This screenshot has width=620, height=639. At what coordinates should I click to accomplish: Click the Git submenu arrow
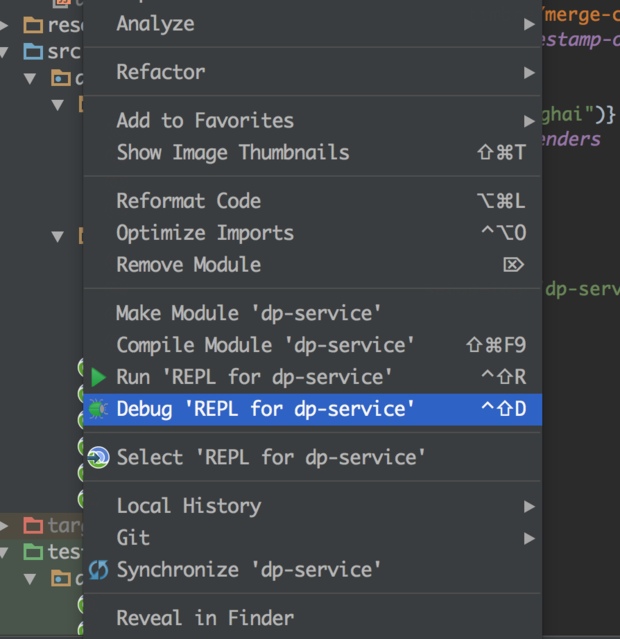(x=529, y=539)
